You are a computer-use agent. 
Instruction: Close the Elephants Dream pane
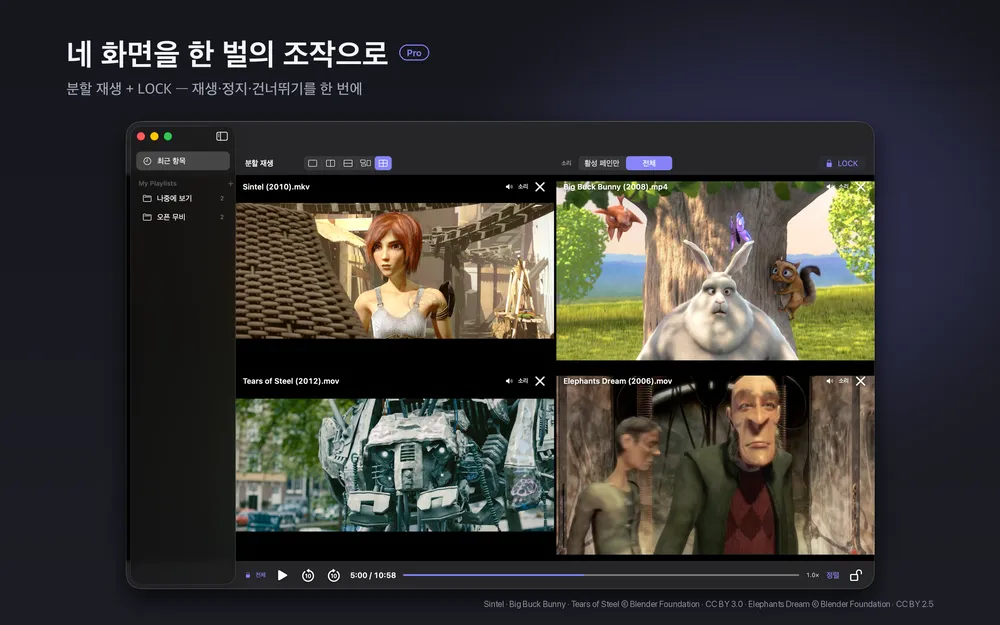point(860,381)
